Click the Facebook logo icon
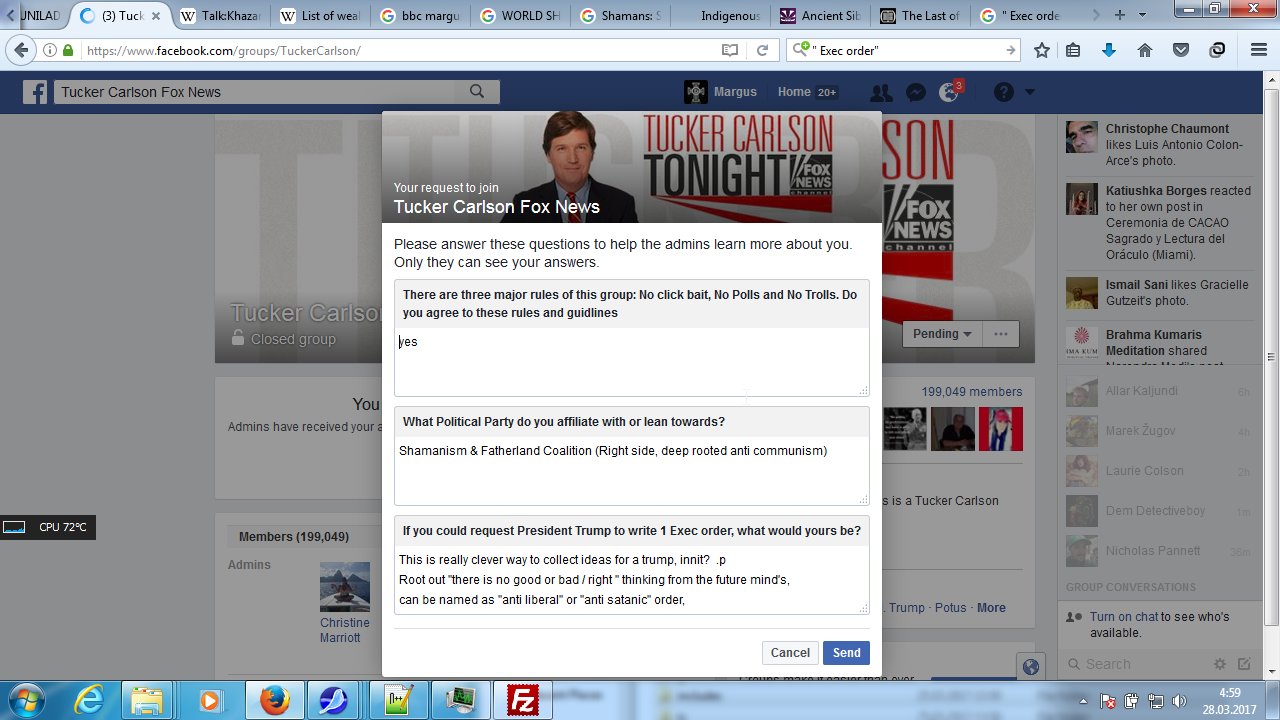The image size is (1280, 720). (x=36, y=92)
